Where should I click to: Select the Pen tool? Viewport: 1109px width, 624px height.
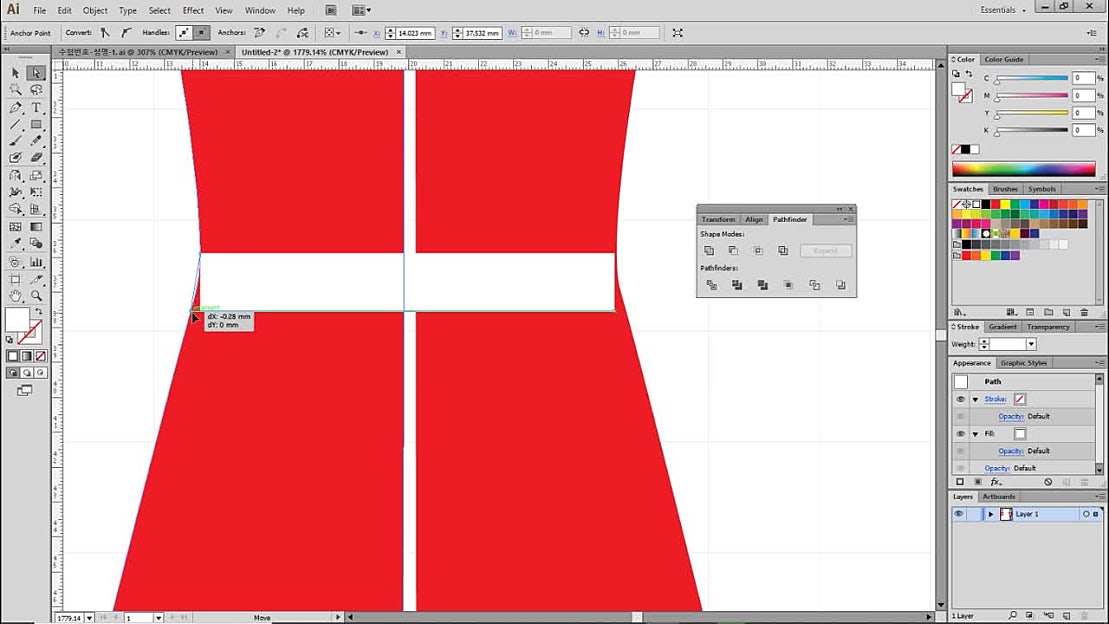click(x=16, y=107)
